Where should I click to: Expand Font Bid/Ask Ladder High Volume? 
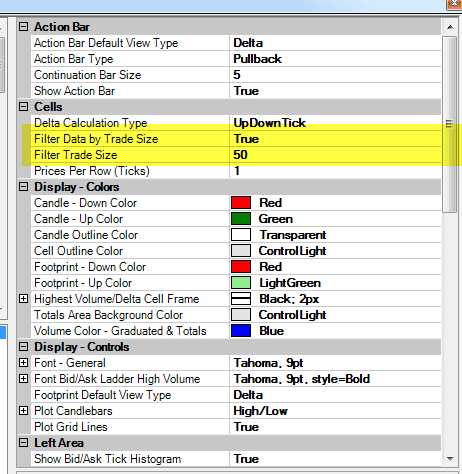(23, 379)
